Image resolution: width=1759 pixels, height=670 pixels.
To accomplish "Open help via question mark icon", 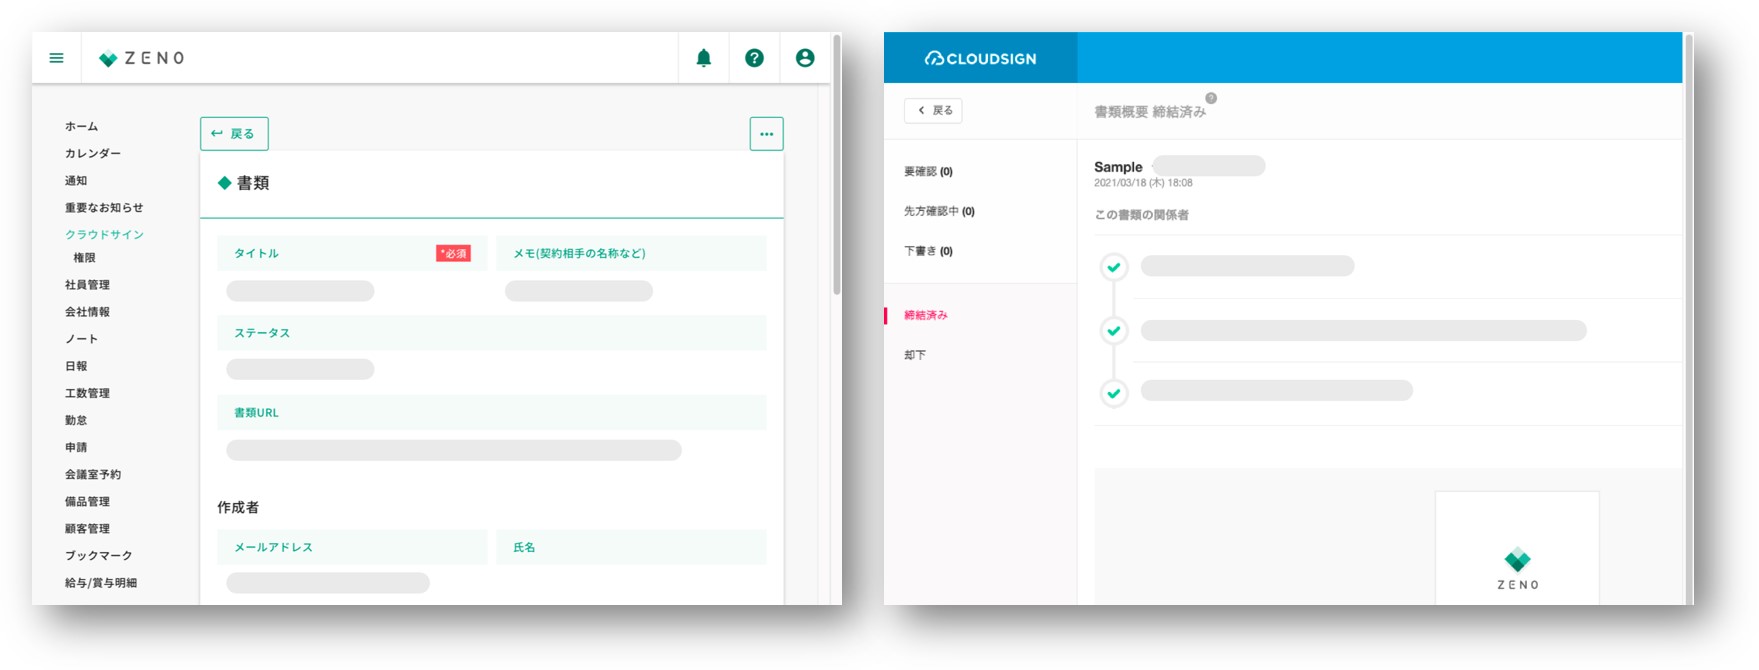I will [754, 58].
